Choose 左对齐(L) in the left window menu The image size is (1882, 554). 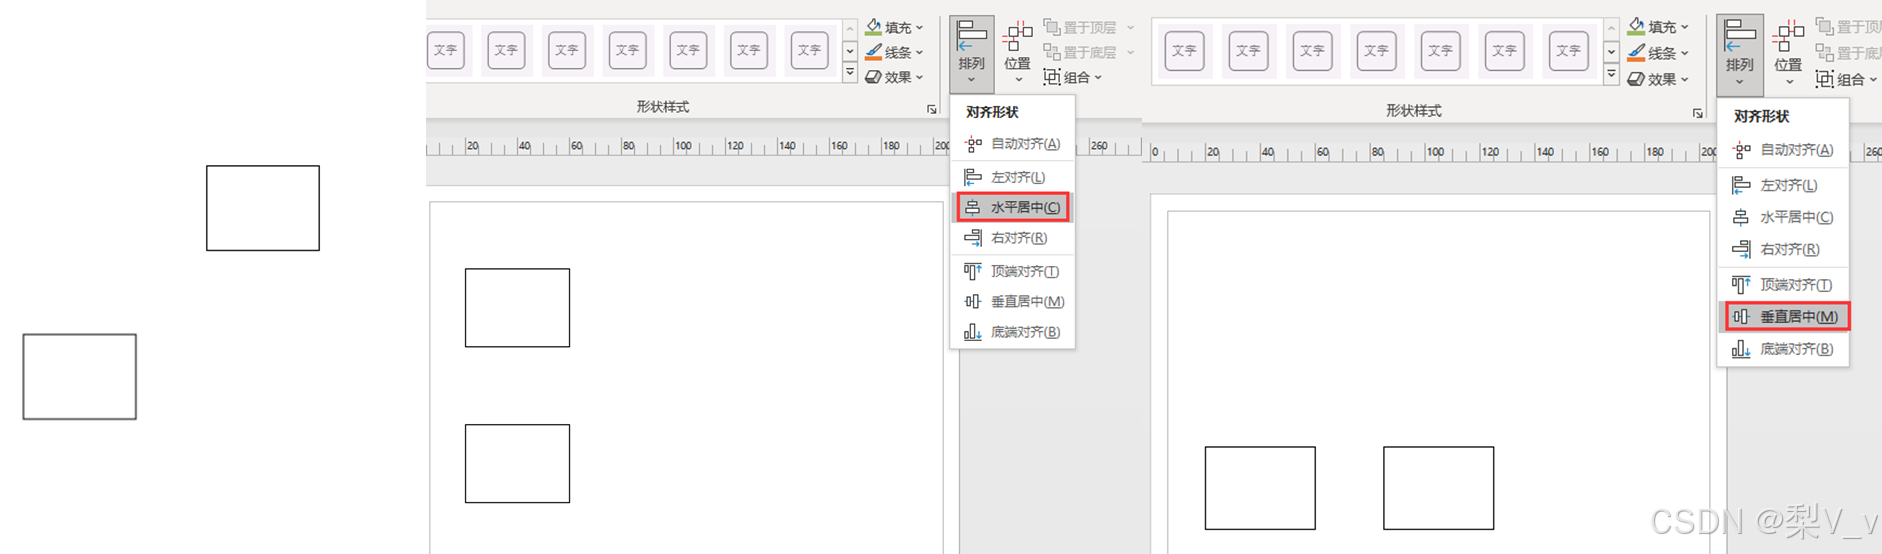[1012, 177]
